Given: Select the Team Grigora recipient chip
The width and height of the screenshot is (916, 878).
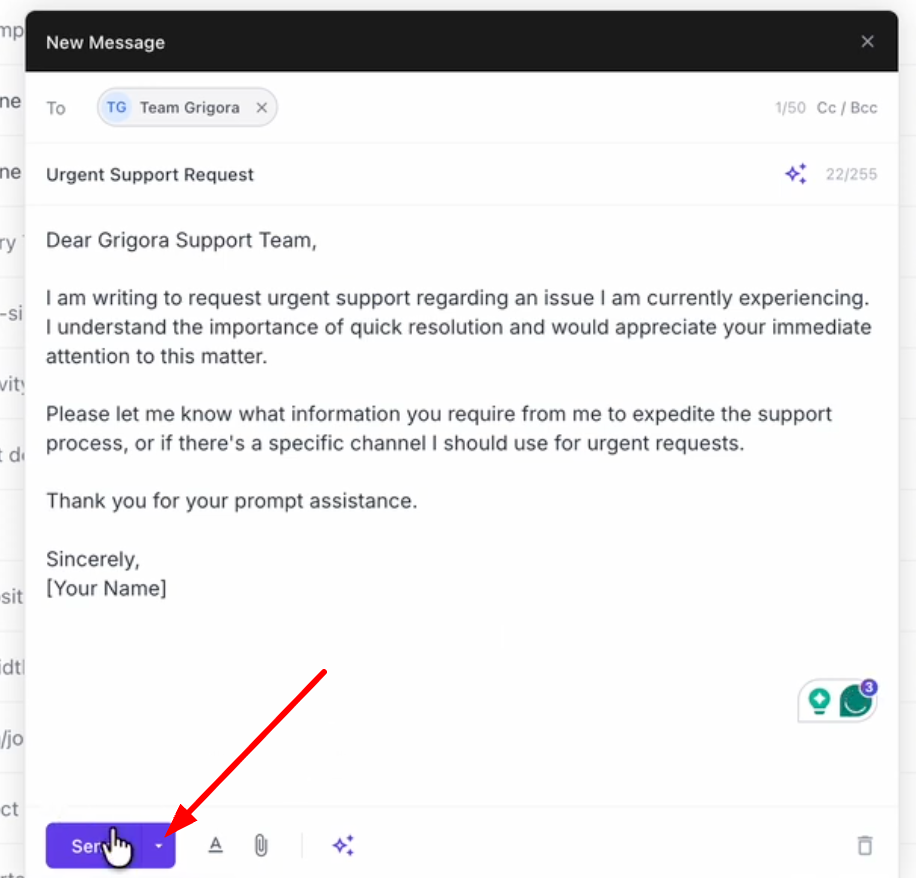Looking at the screenshot, I should coord(188,107).
